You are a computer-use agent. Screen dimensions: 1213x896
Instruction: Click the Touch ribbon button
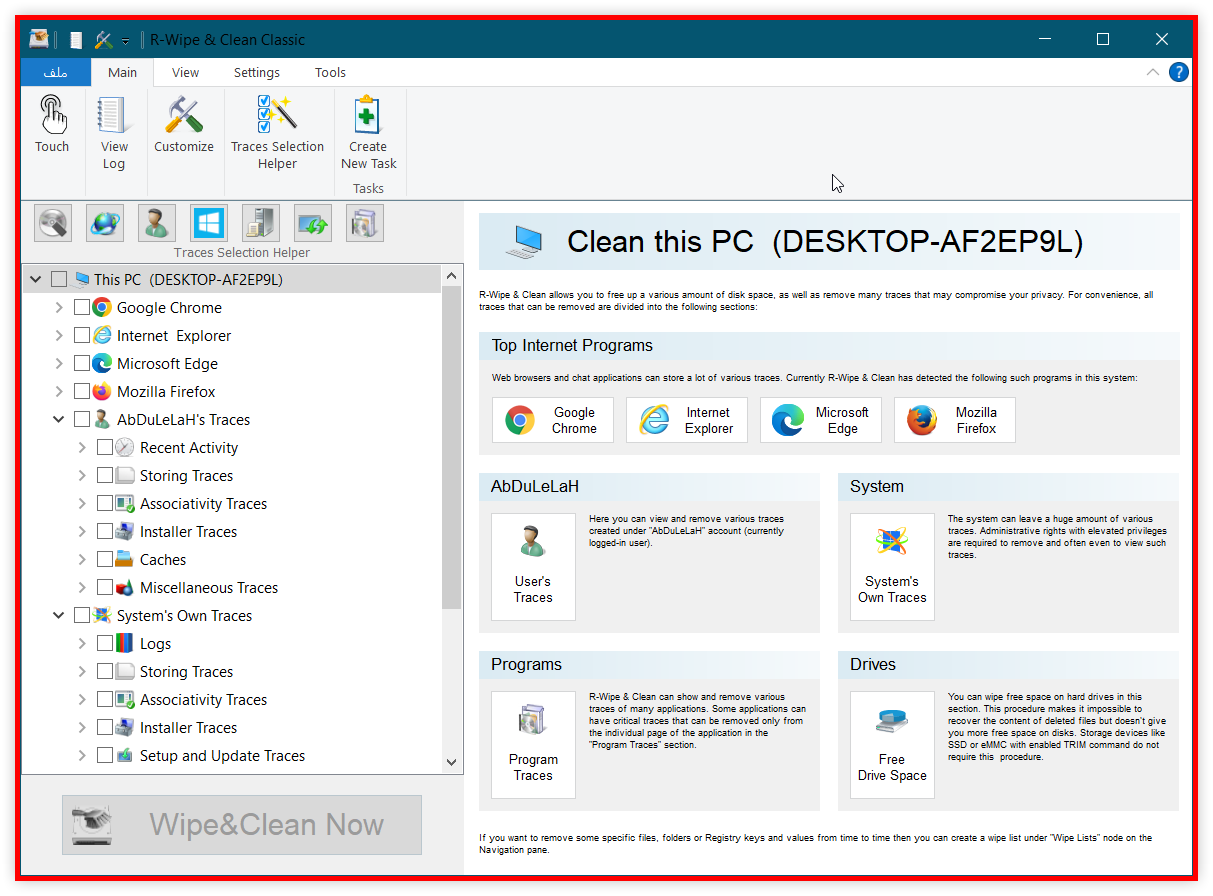coord(52,124)
